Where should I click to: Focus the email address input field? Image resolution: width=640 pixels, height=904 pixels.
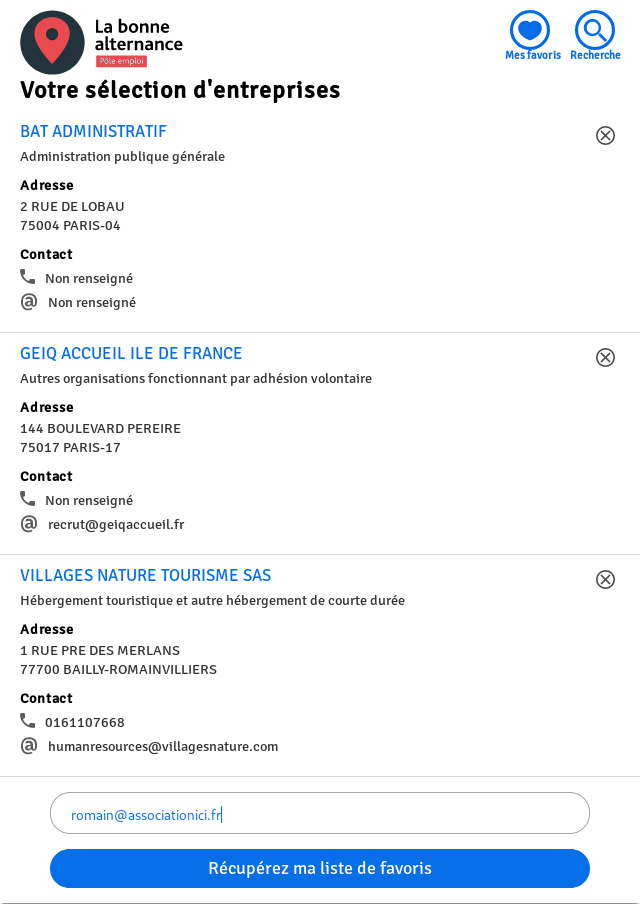click(320, 814)
